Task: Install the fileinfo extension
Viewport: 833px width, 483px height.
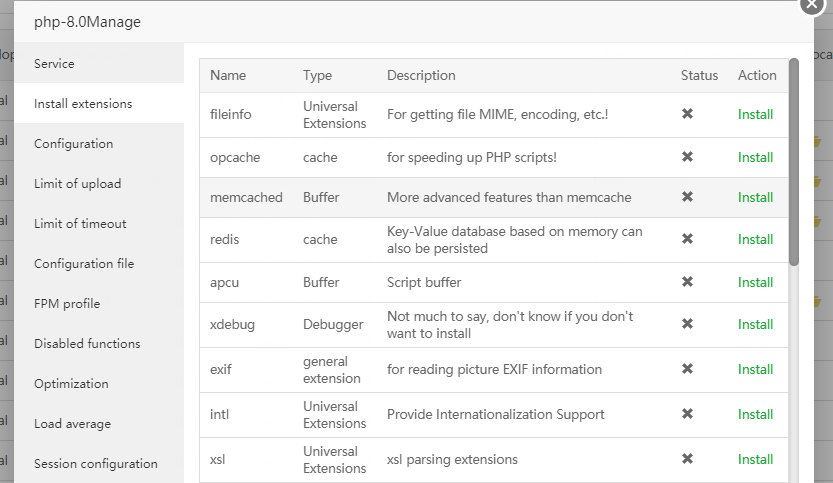Action: coord(755,114)
